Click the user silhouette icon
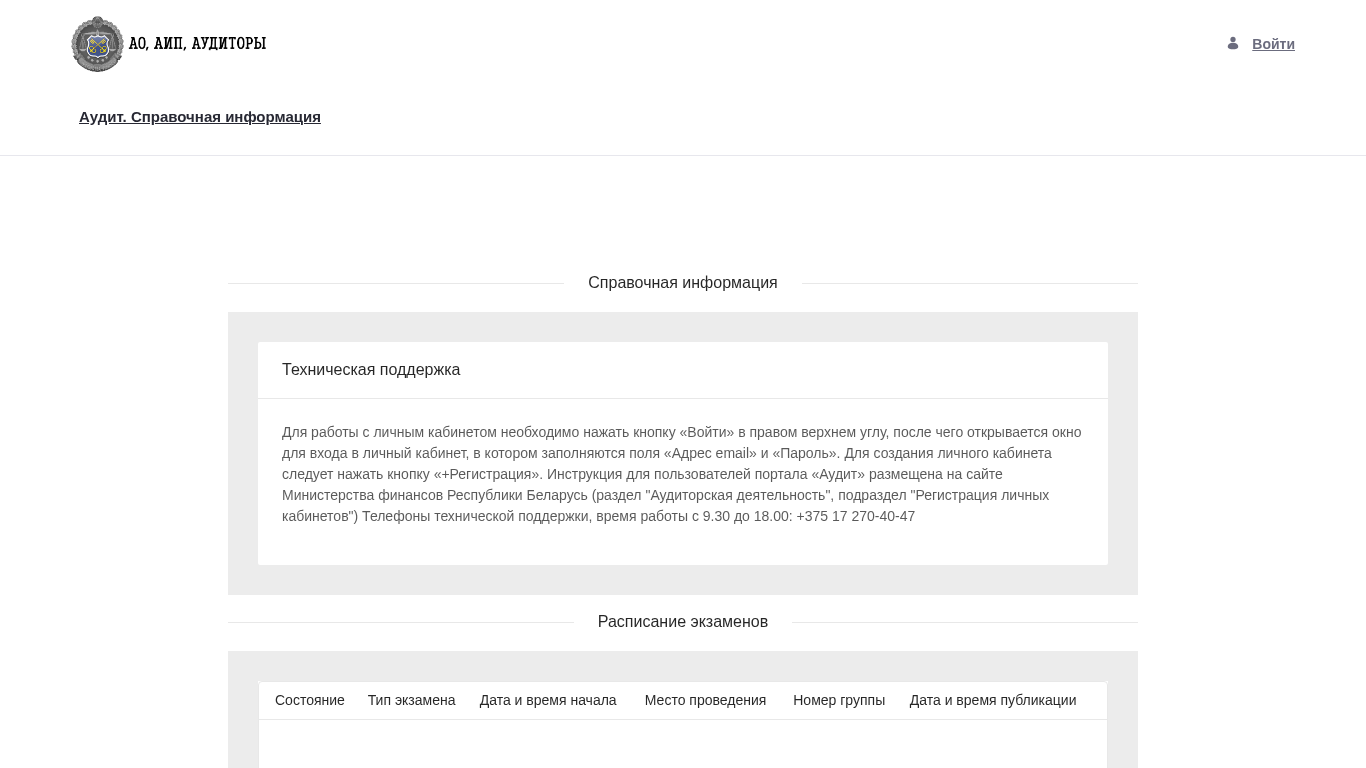1366x768 pixels. point(1233,44)
